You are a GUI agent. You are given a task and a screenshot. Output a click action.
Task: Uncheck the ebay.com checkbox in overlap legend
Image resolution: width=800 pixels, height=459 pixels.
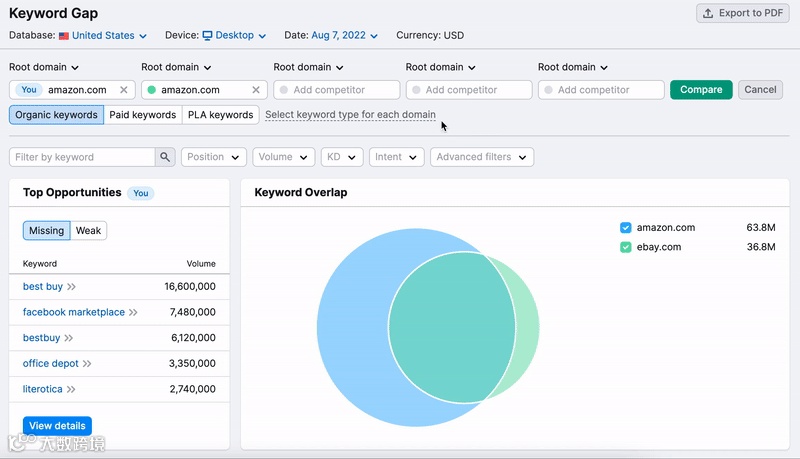pyautogui.click(x=626, y=247)
